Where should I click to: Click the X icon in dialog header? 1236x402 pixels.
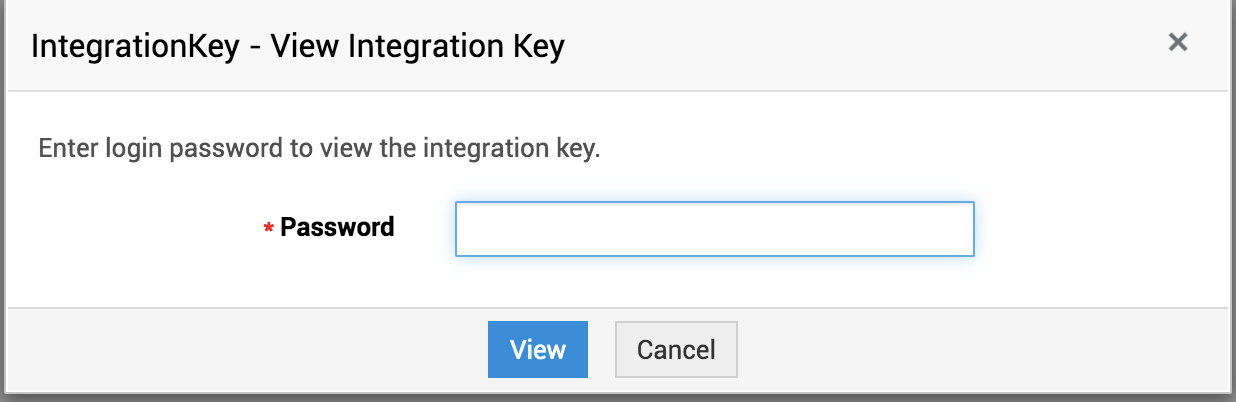[1178, 42]
